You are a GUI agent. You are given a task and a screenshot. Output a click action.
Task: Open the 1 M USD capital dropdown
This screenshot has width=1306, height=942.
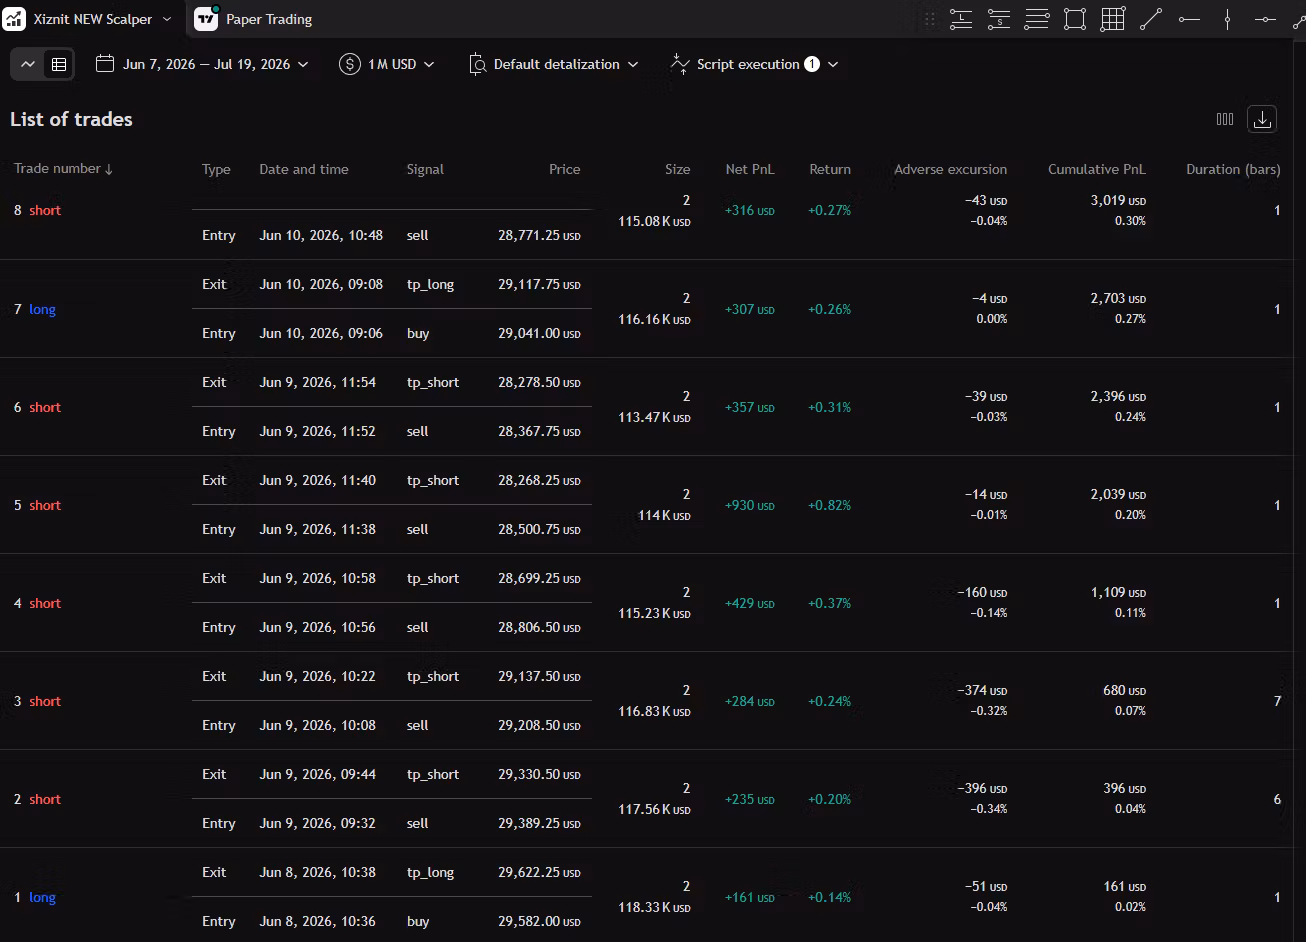(387, 64)
